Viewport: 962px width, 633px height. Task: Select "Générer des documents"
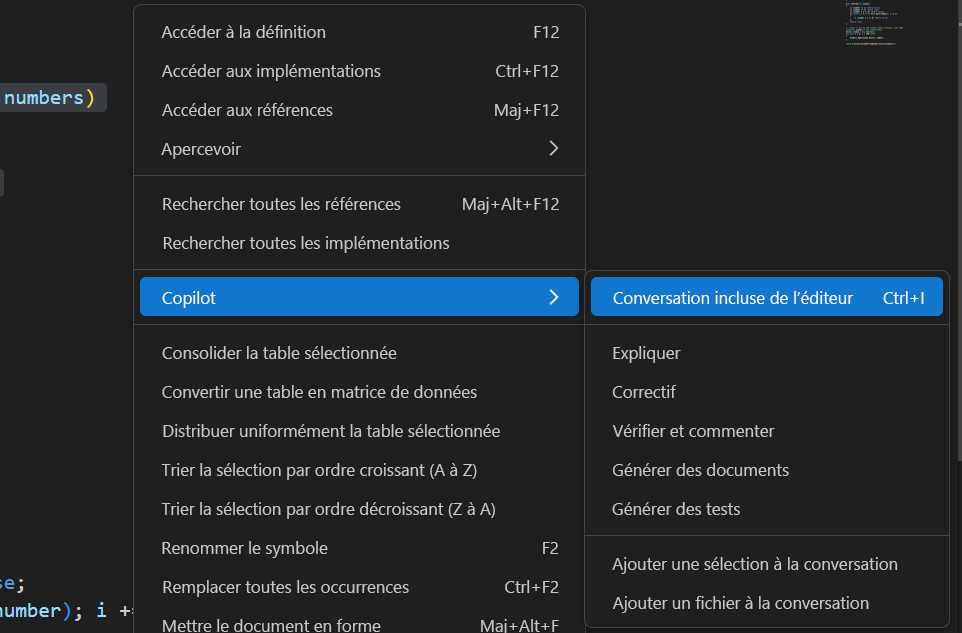coord(700,470)
